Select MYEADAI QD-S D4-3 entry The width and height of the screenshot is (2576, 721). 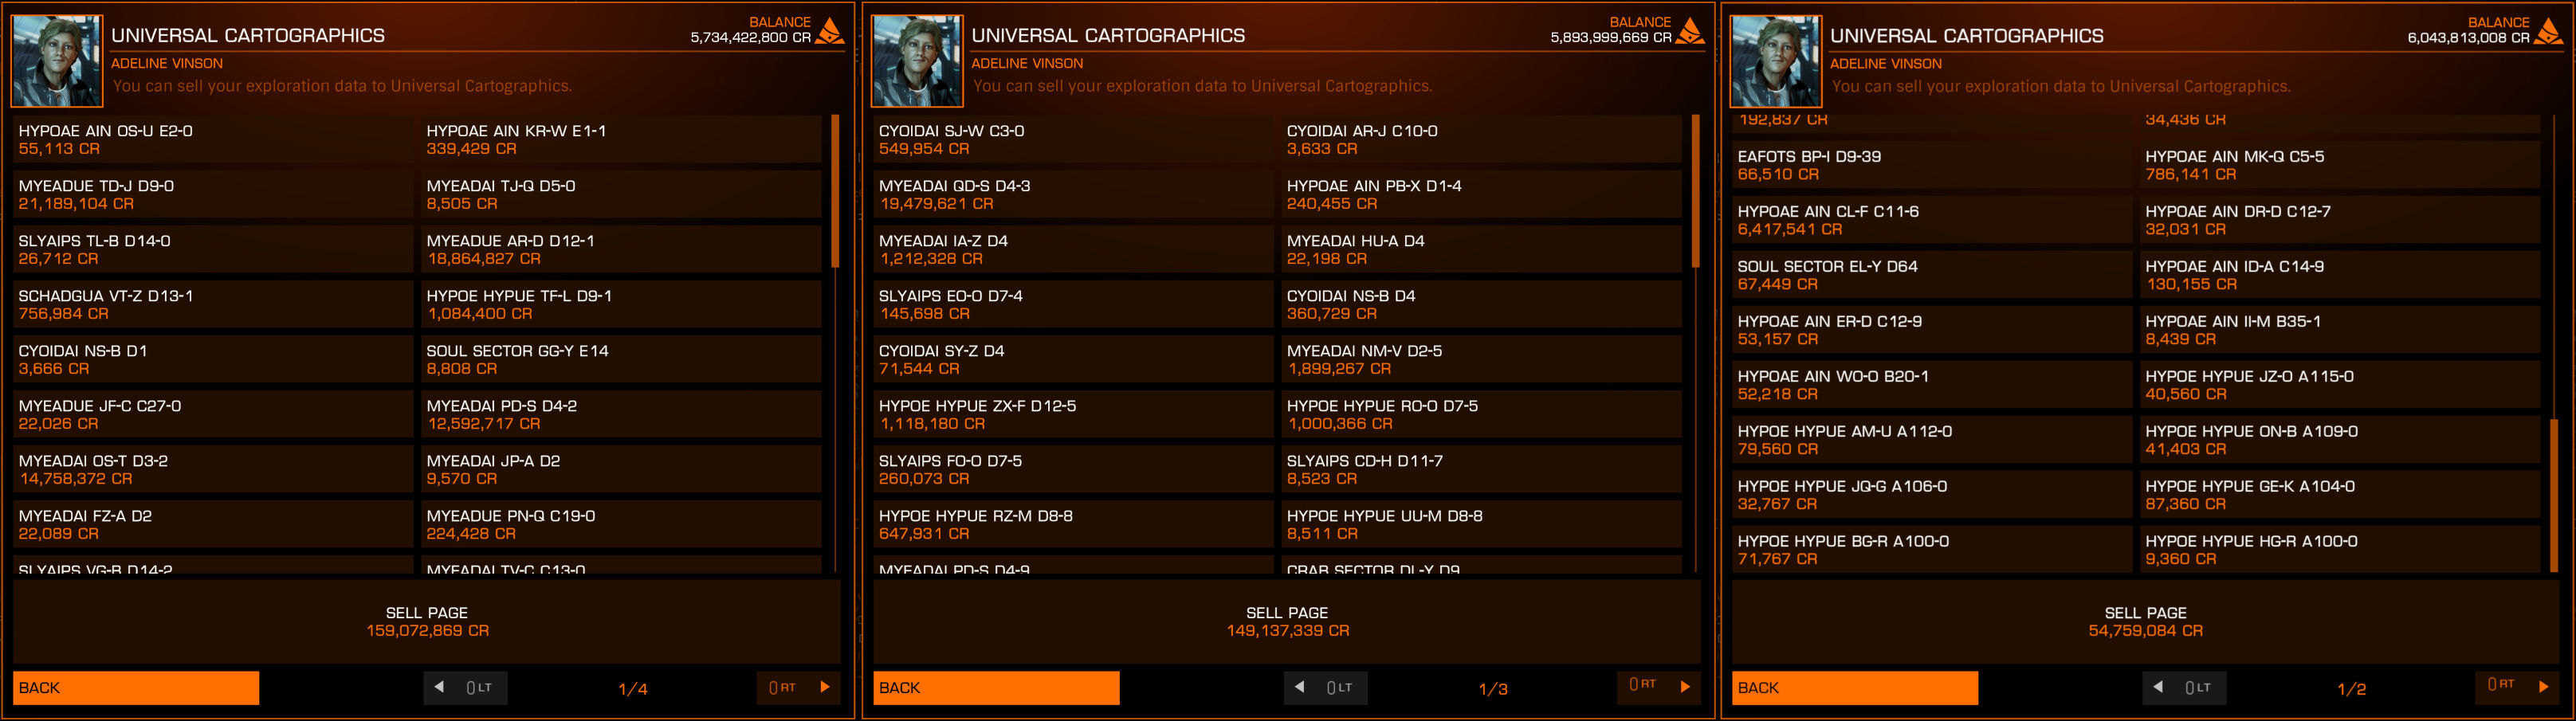pos(1073,194)
